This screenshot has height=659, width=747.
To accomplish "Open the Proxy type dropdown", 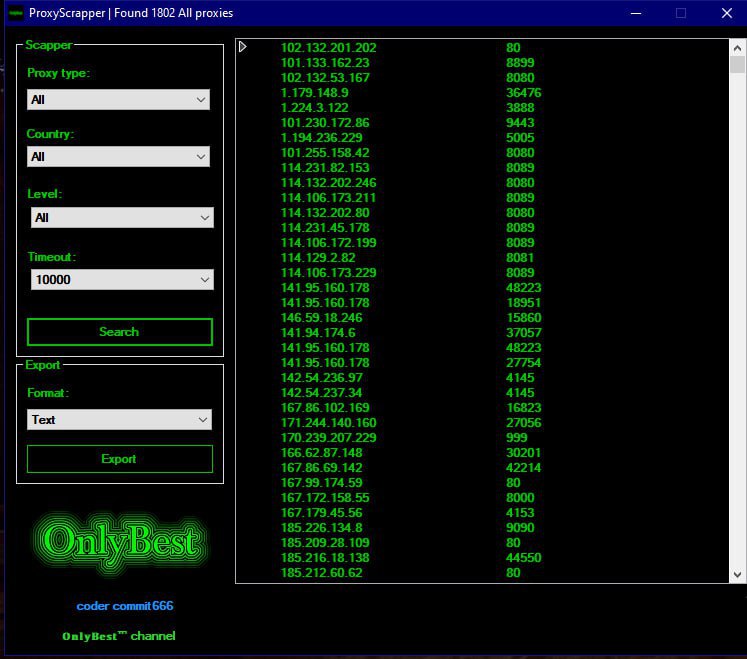I will [x=118, y=100].
